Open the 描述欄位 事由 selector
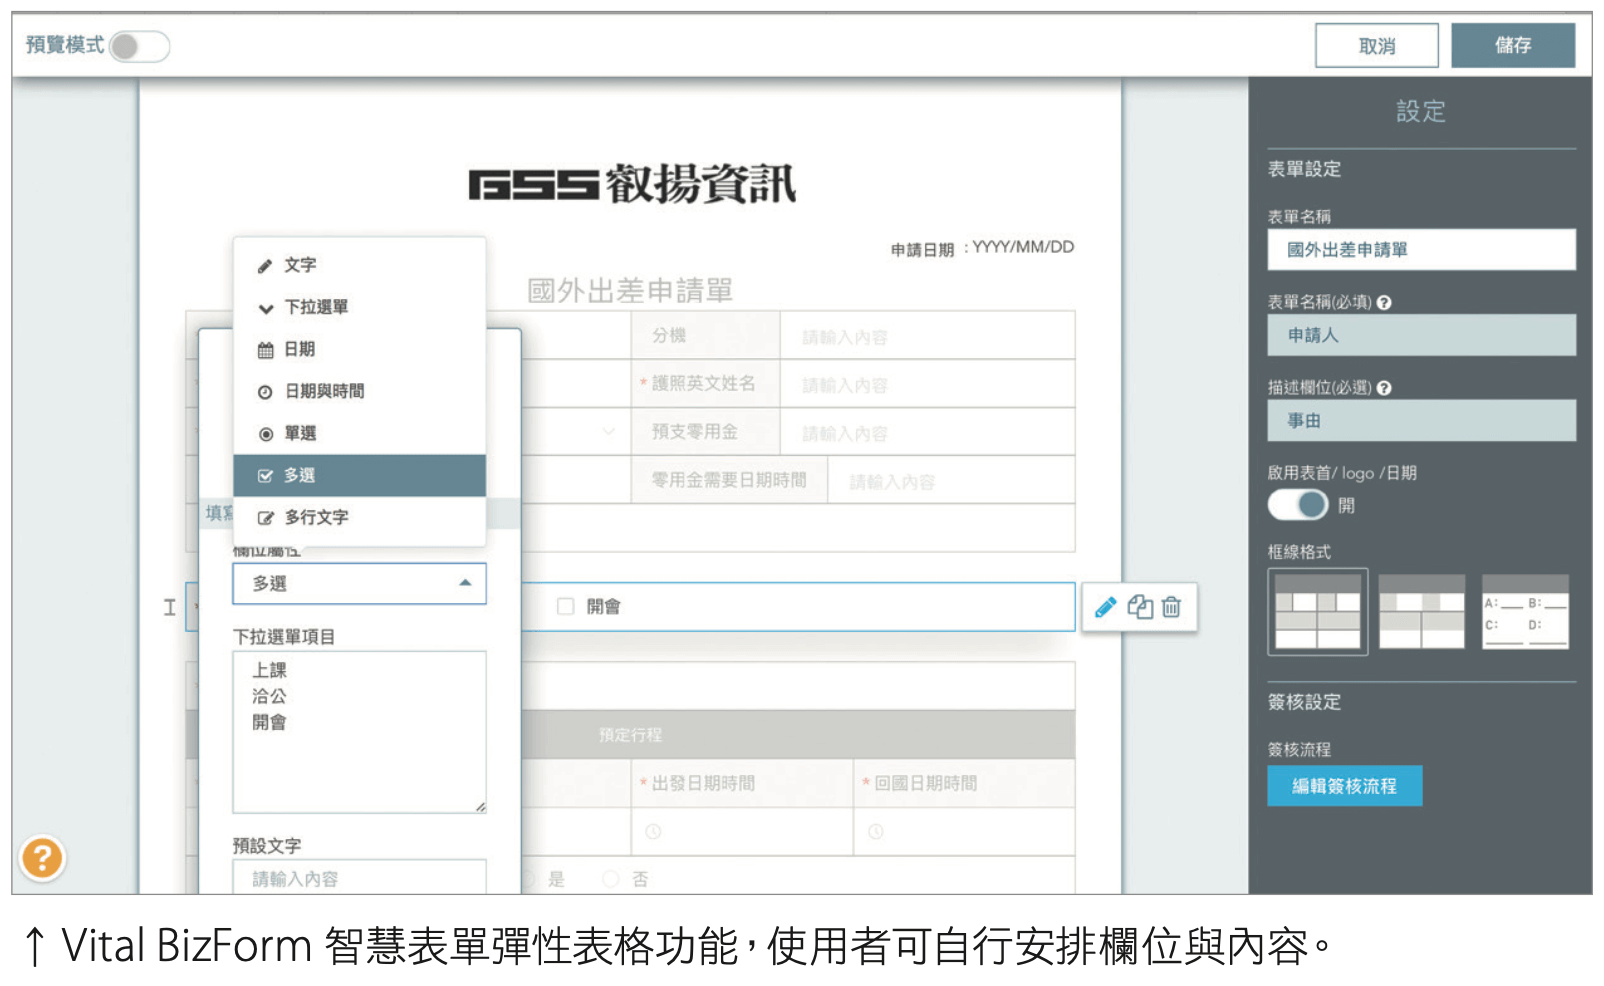 click(1421, 421)
